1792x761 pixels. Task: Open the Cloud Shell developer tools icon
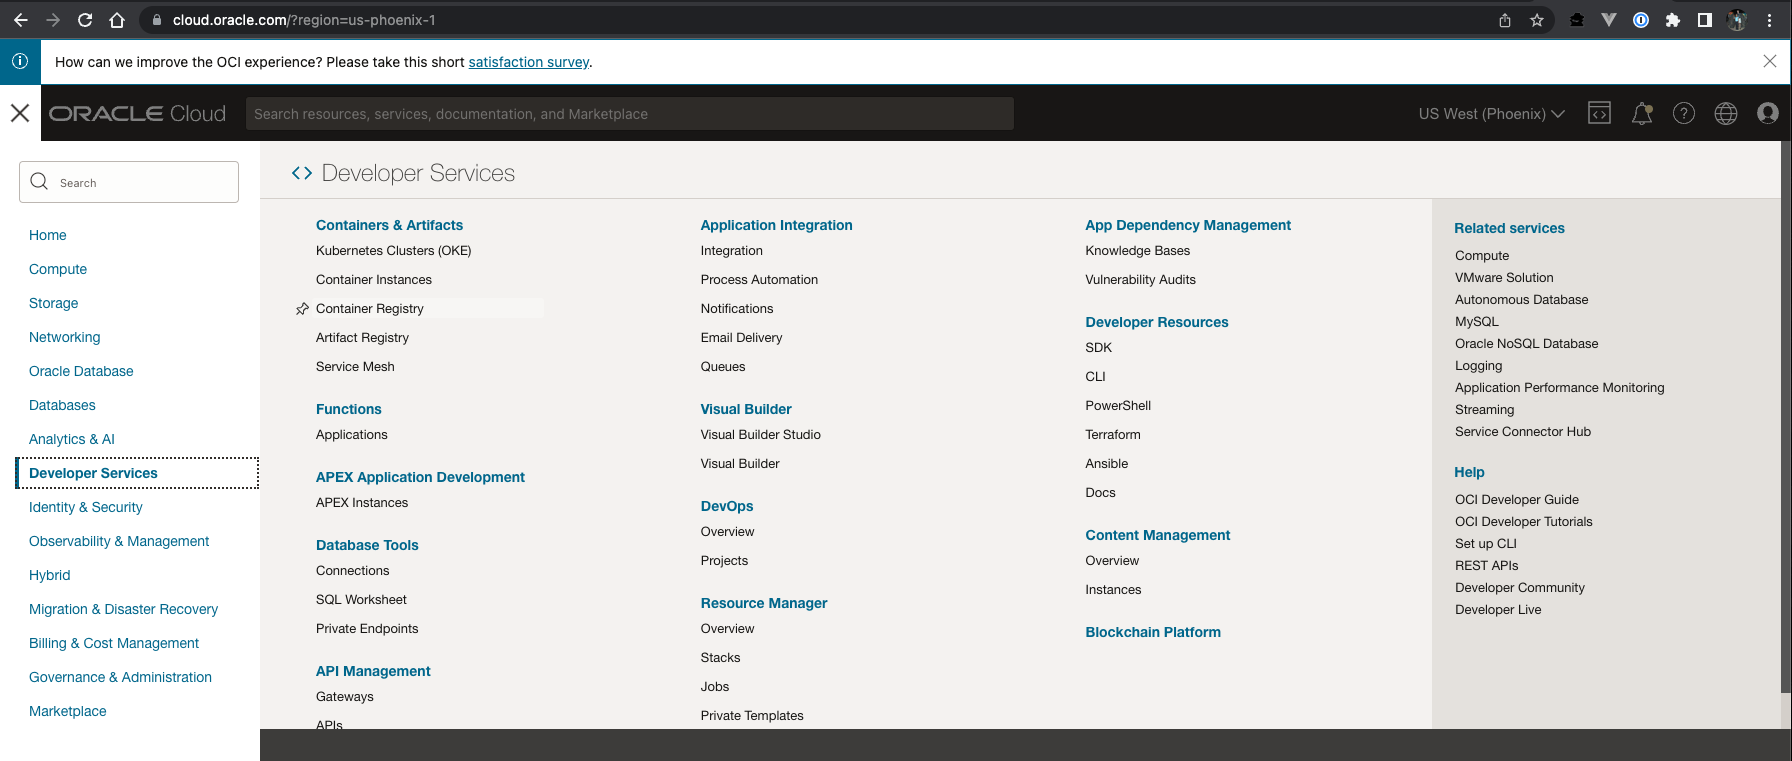click(1599, 113)
